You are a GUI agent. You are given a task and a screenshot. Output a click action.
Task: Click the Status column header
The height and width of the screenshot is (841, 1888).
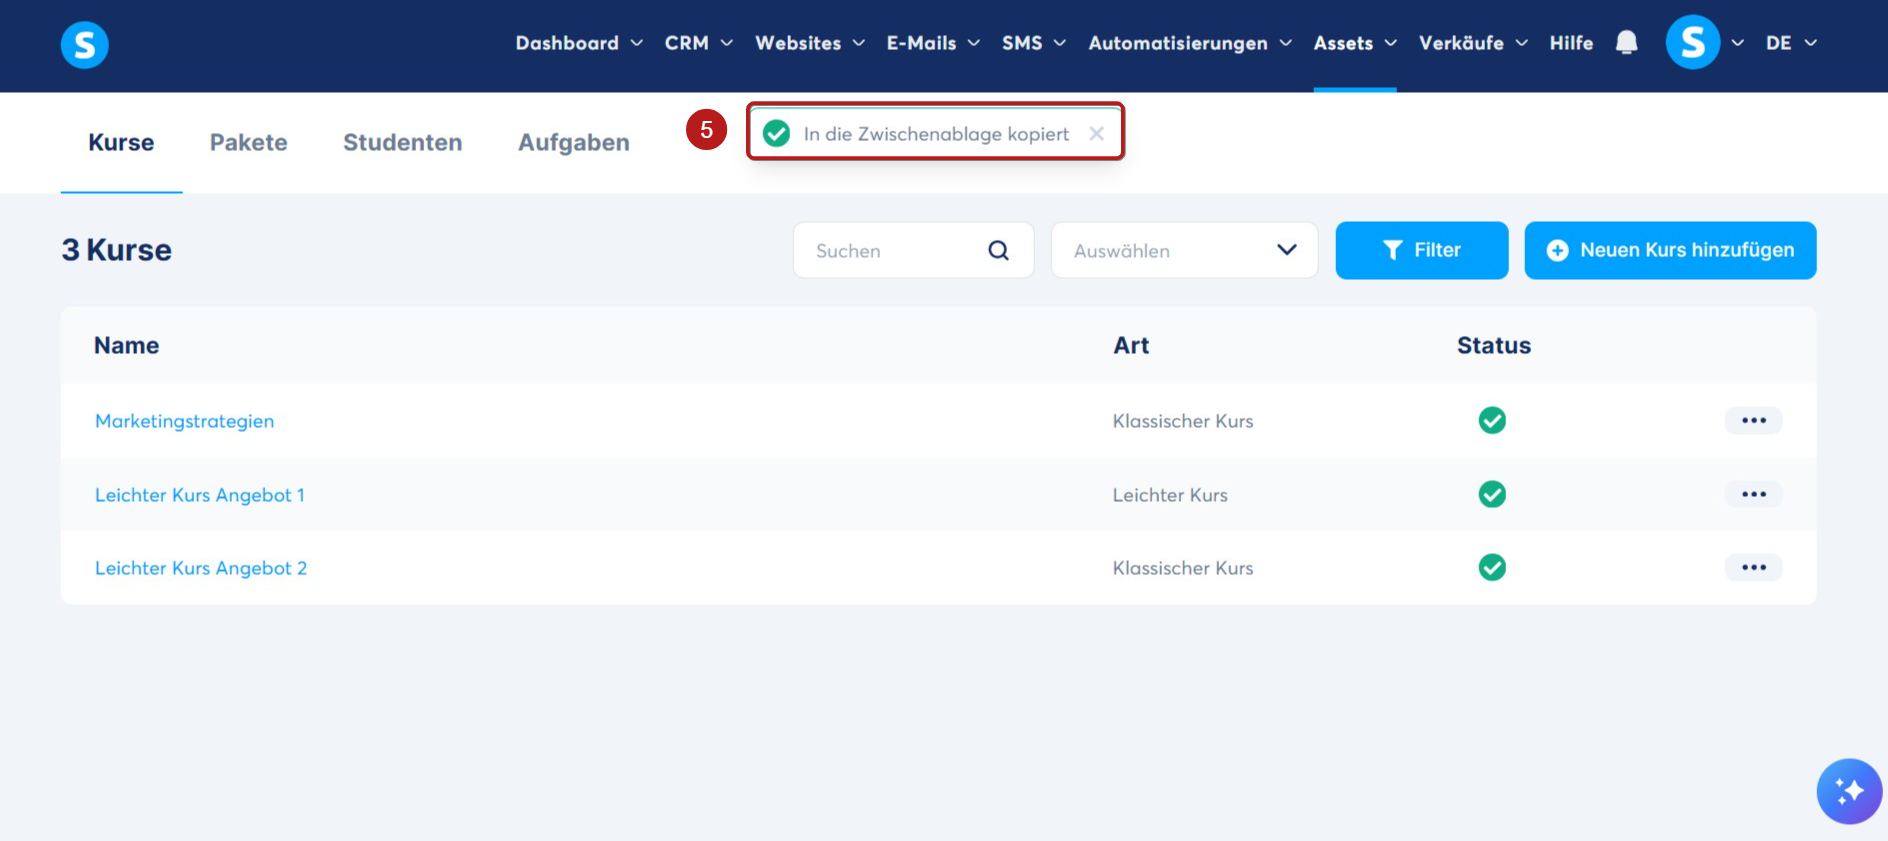point(1493,345)
